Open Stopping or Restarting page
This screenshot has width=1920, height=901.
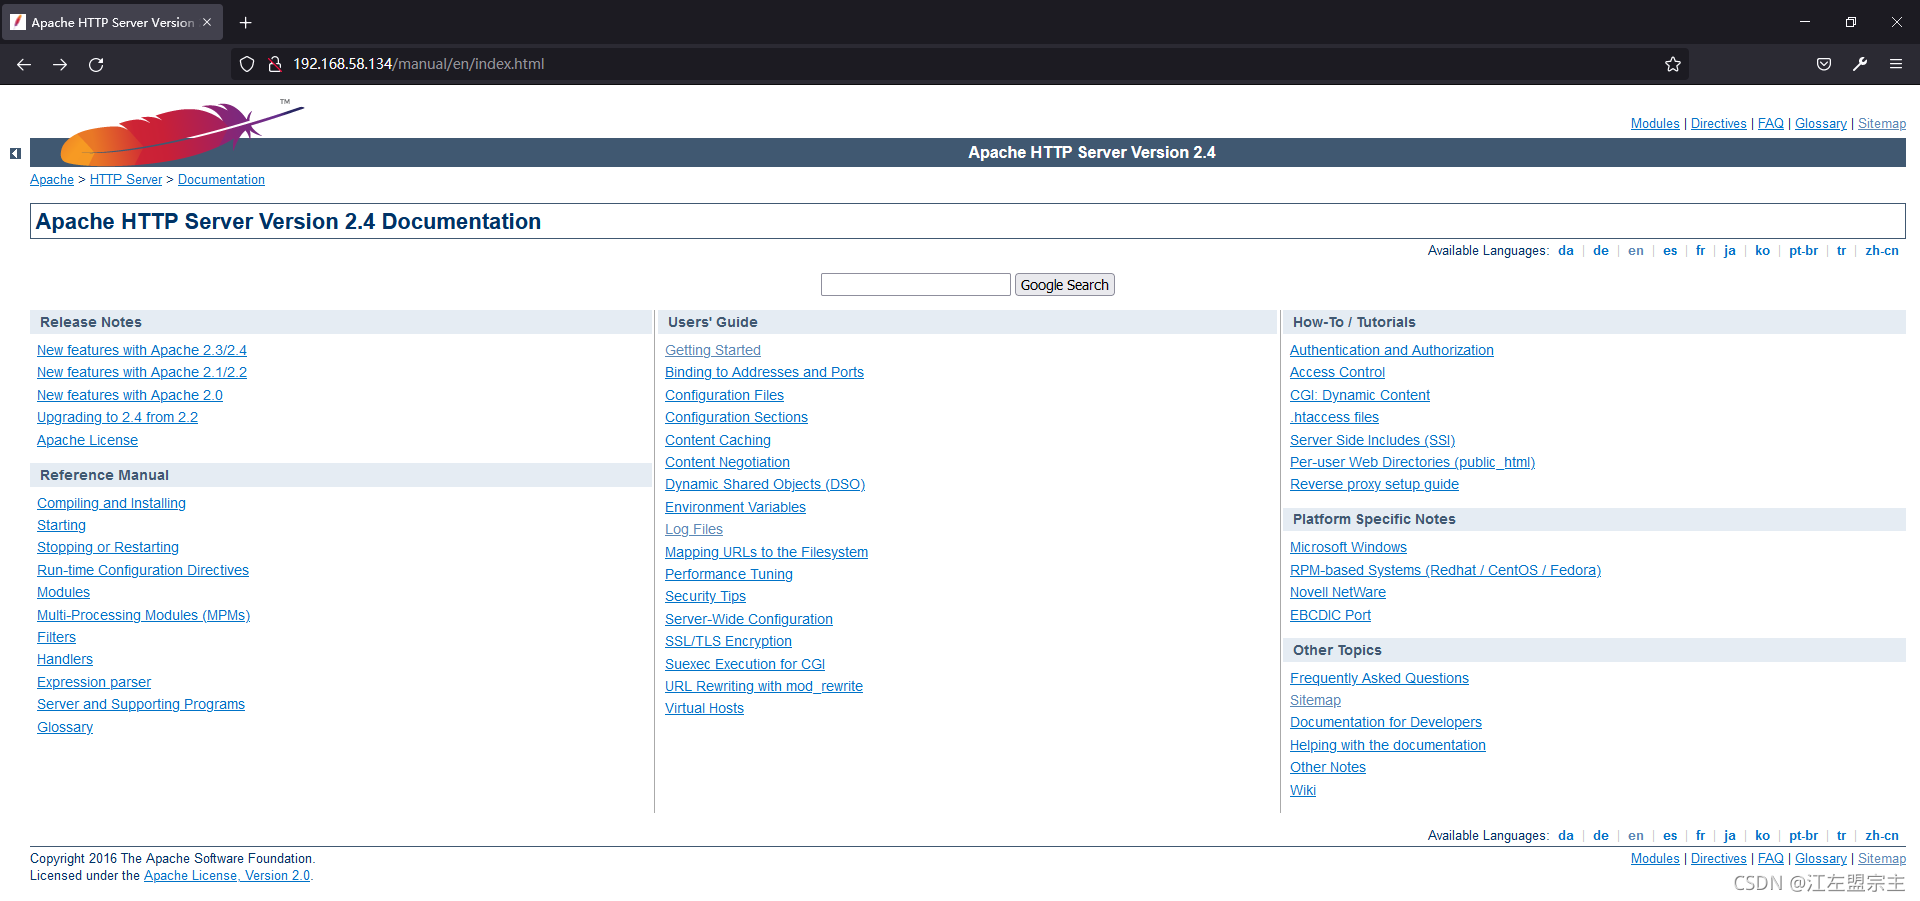tap(108, 547)
